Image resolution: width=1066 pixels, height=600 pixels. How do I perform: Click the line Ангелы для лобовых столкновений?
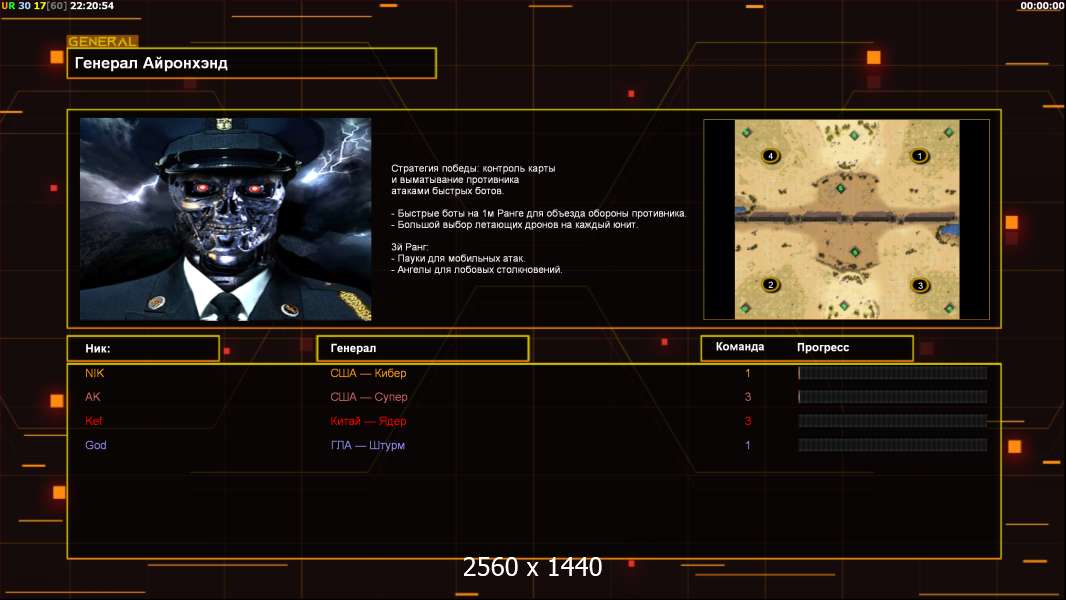click(x=477, y=270)
